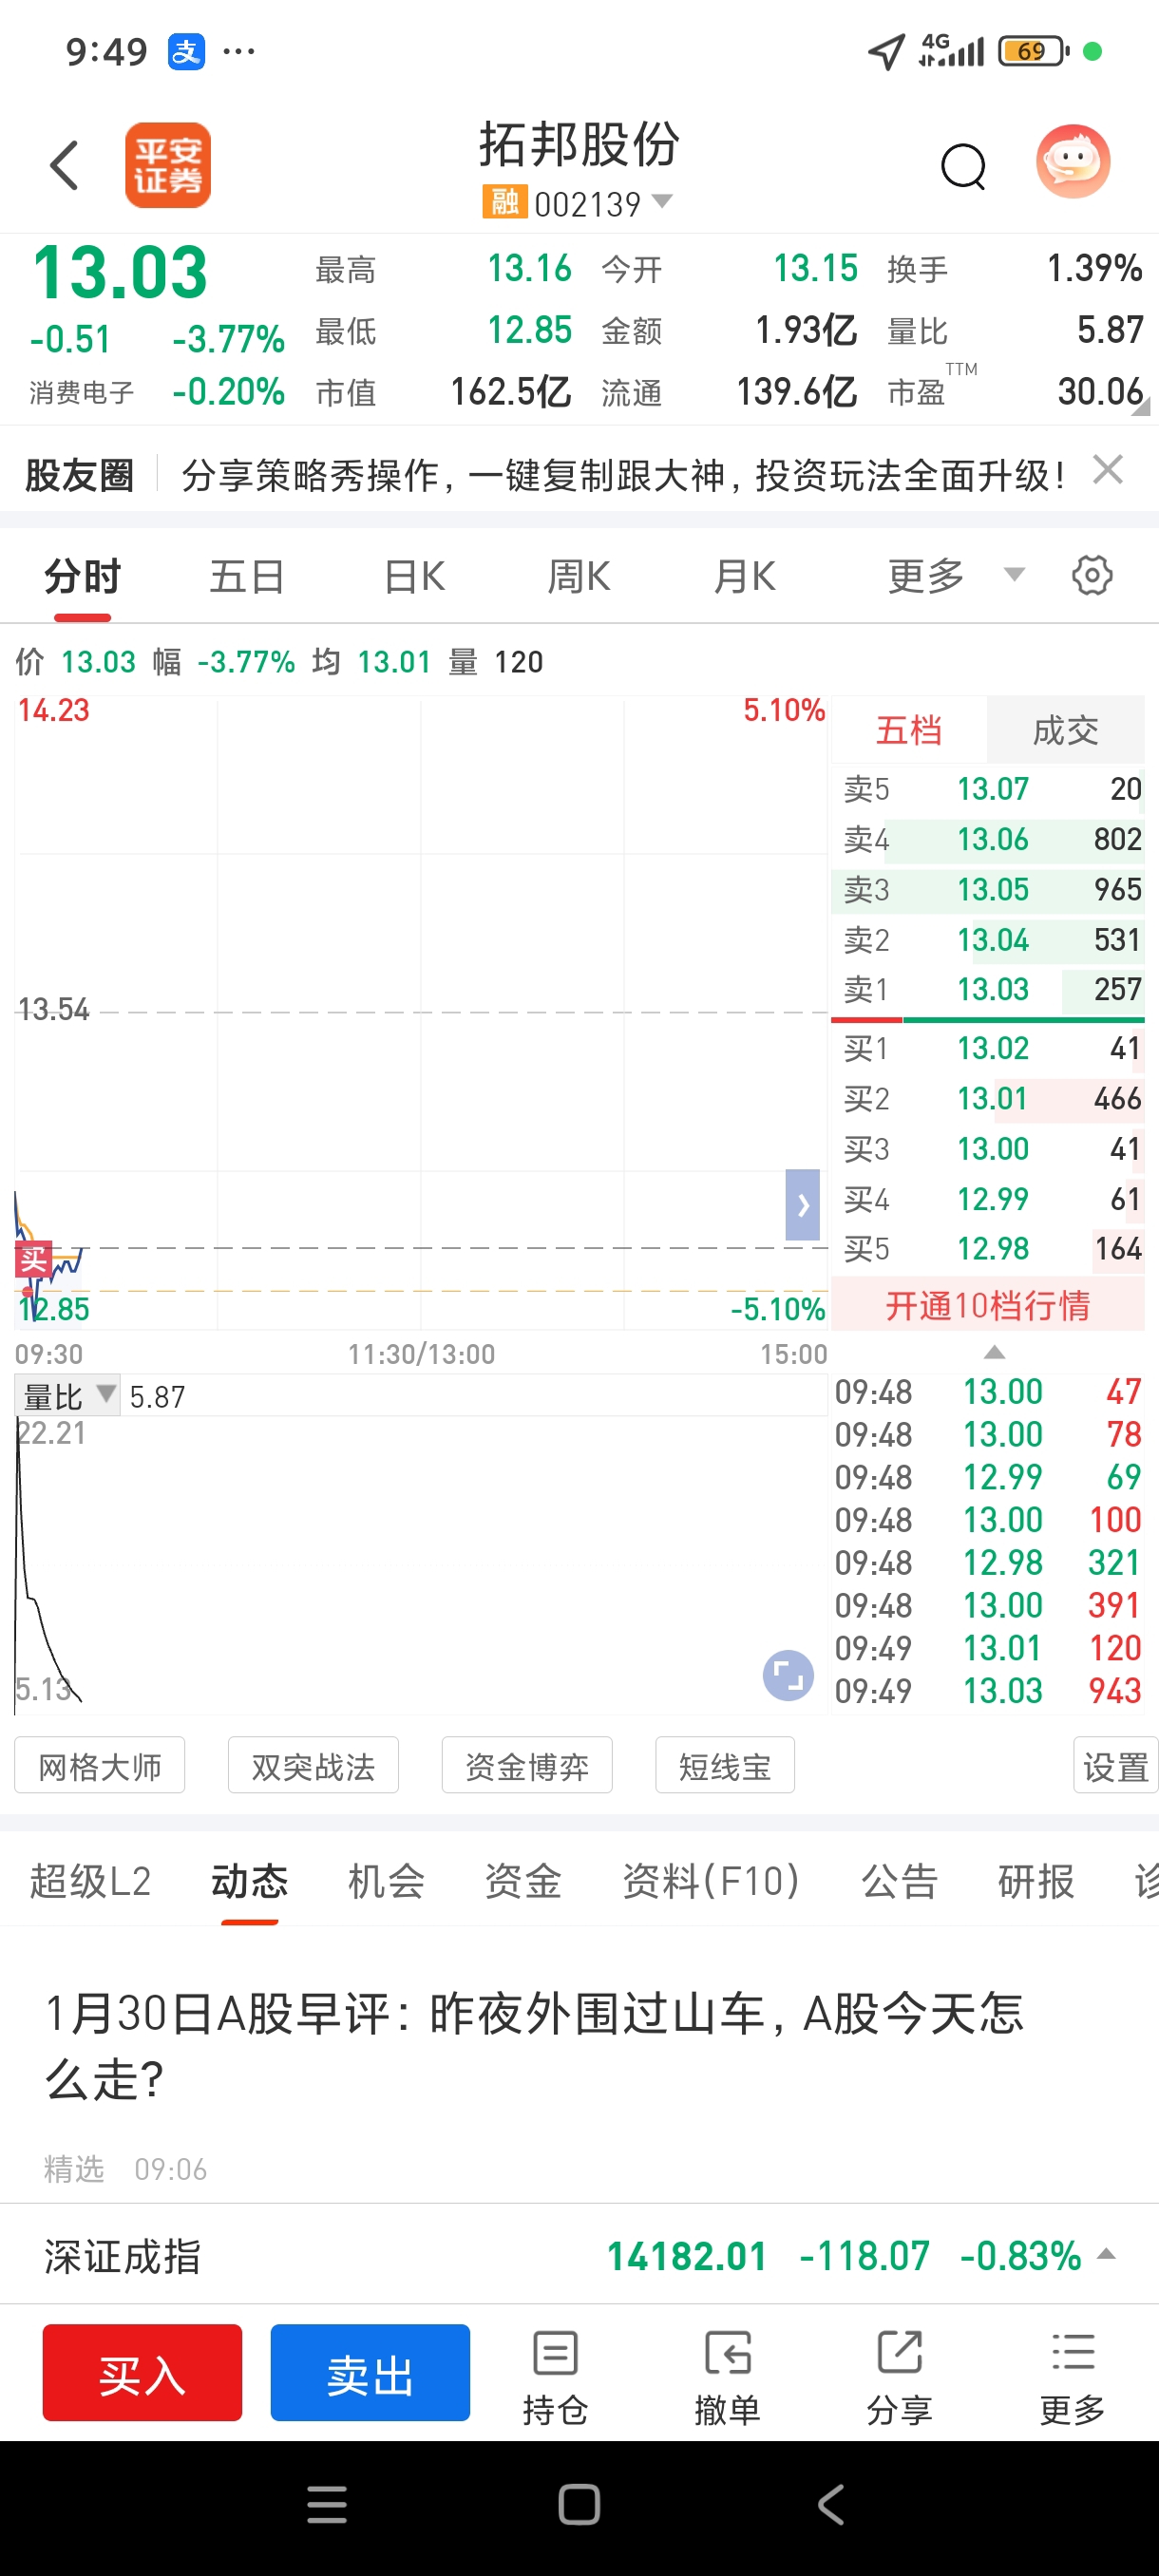Open the 更多 menu icon at bottom
This screenshot has width=1159, height=2576.
[1072, 2376]
